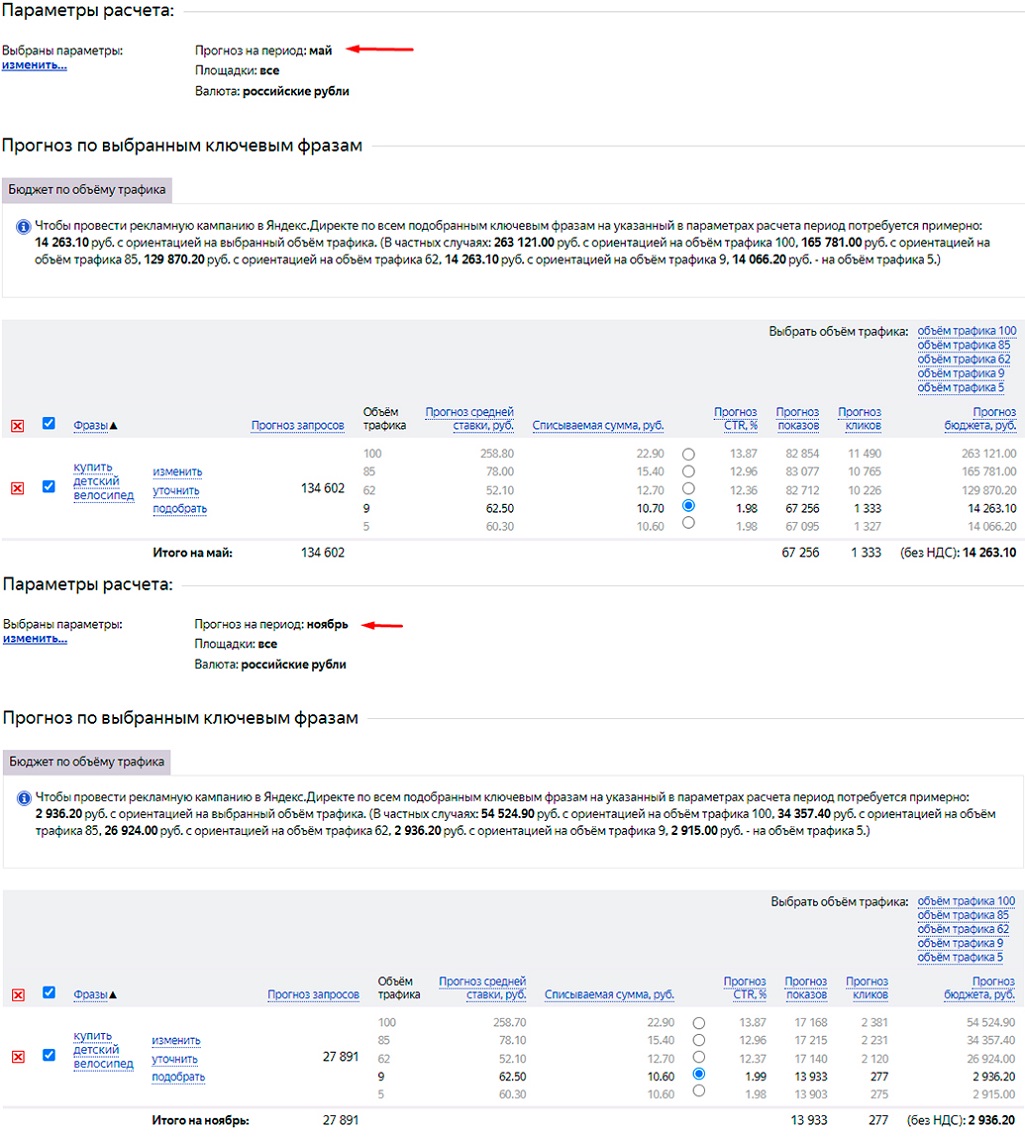This screenshot has height=1138, width=1025.
Task: Click изменить... link under May parameters
Action: 34,65
